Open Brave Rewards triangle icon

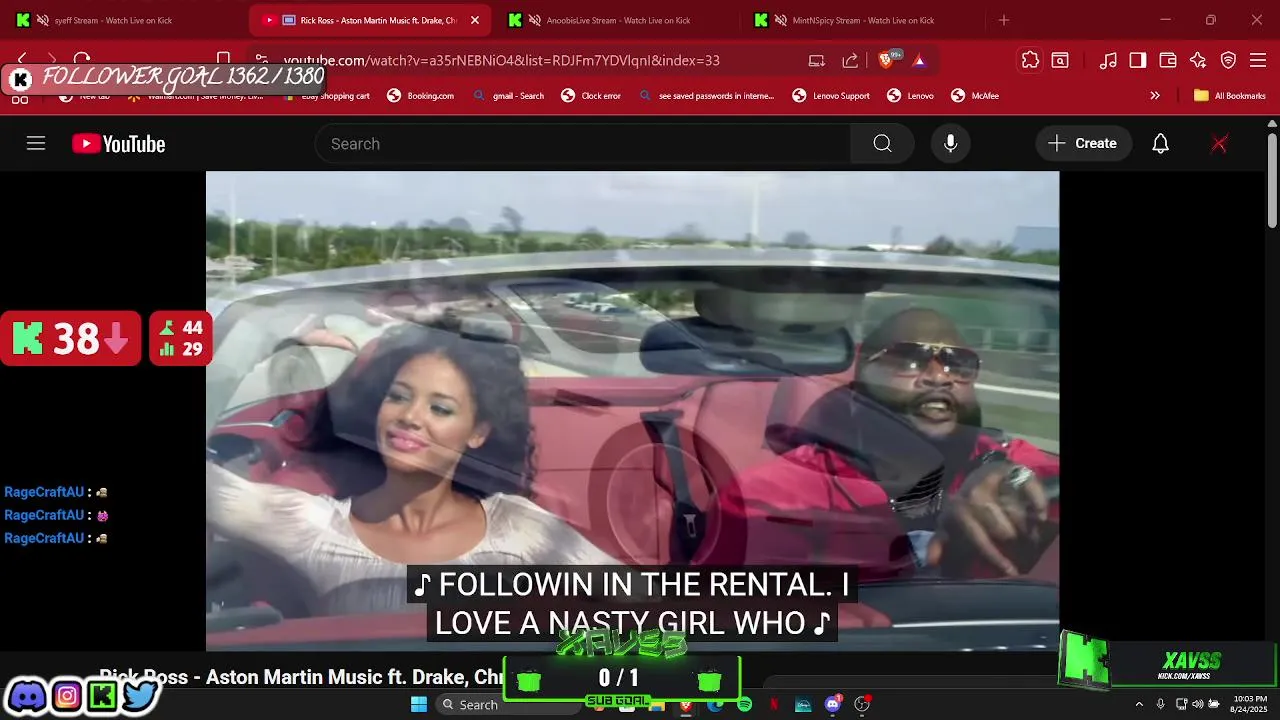pyautogui.click(x=919, y=61)
